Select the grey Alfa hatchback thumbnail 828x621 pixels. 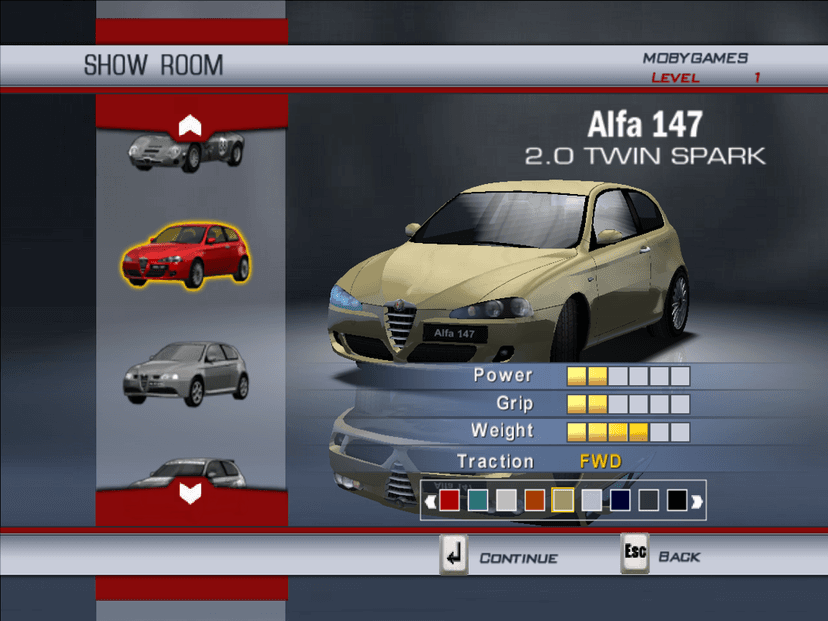(x=186, y=373)
